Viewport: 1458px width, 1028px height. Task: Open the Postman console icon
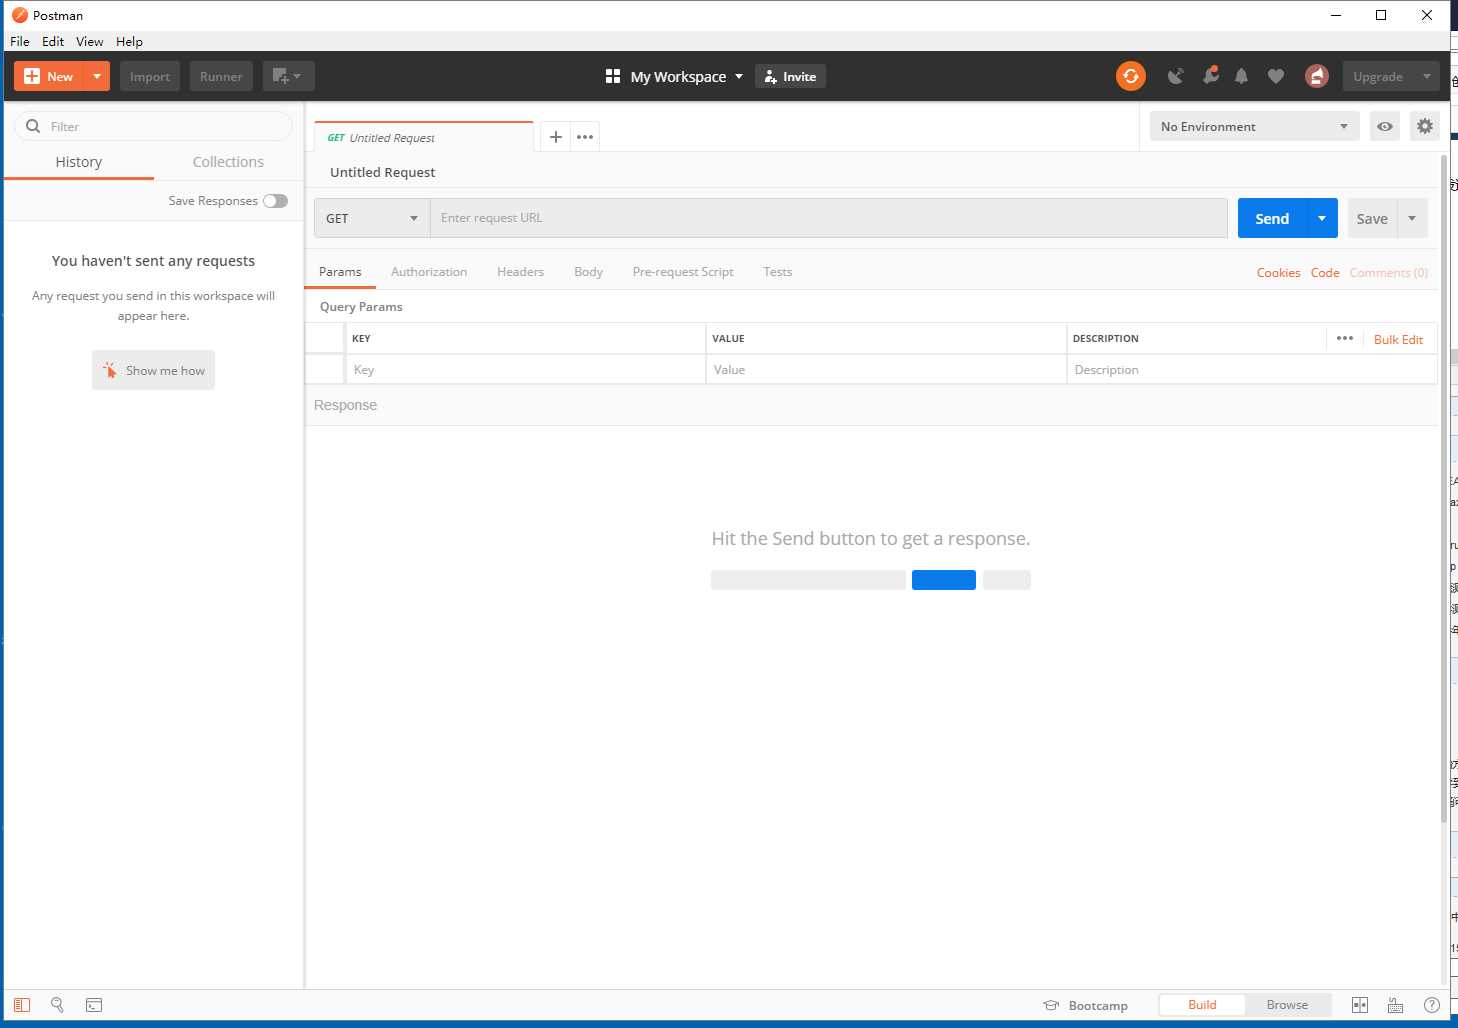94,1005
